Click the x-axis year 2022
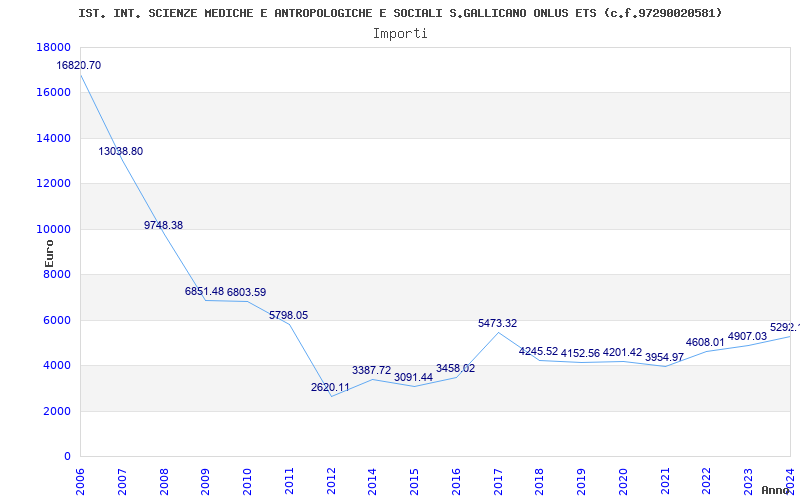 (x=707, y=481)
